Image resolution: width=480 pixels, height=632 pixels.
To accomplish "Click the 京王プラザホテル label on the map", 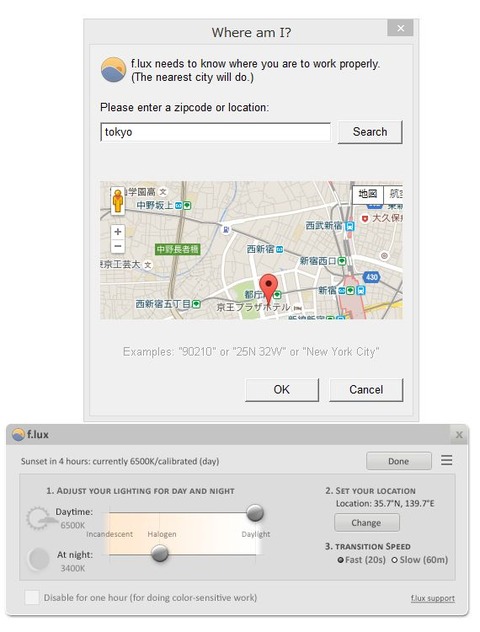I will click(x=253, y=308).
